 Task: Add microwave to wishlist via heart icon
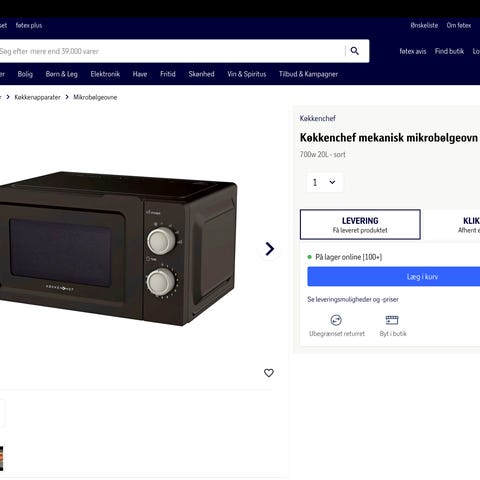[269, 373]
